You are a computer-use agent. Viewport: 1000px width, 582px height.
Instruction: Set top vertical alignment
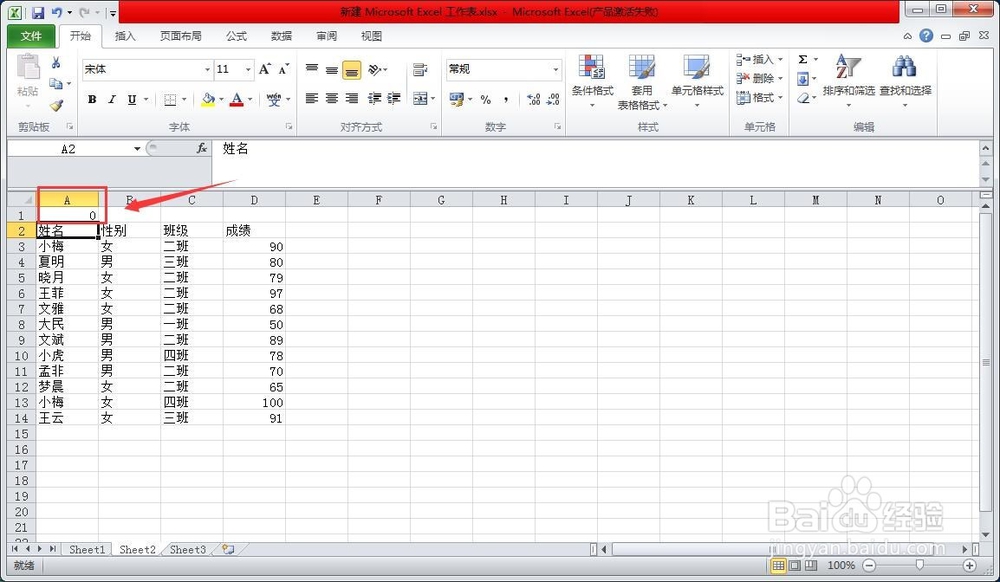pyautogui.click(x=312, y=69)
